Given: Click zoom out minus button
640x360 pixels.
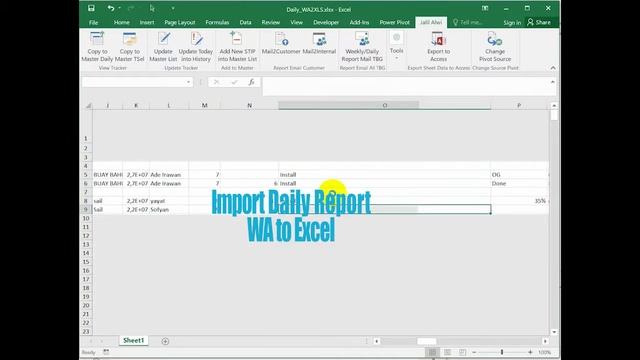Looking at the screenshot, I should click(474, 352).
